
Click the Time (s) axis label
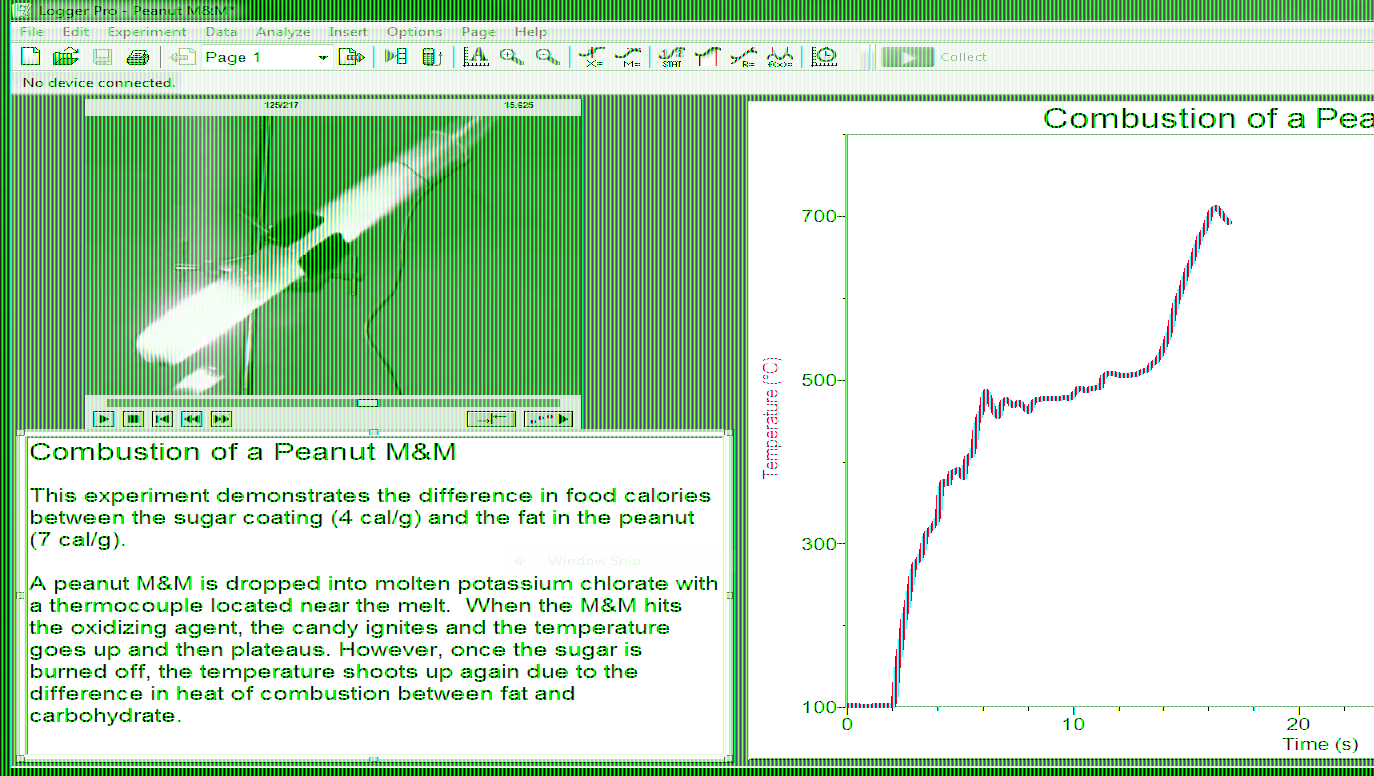[1321, 744]
